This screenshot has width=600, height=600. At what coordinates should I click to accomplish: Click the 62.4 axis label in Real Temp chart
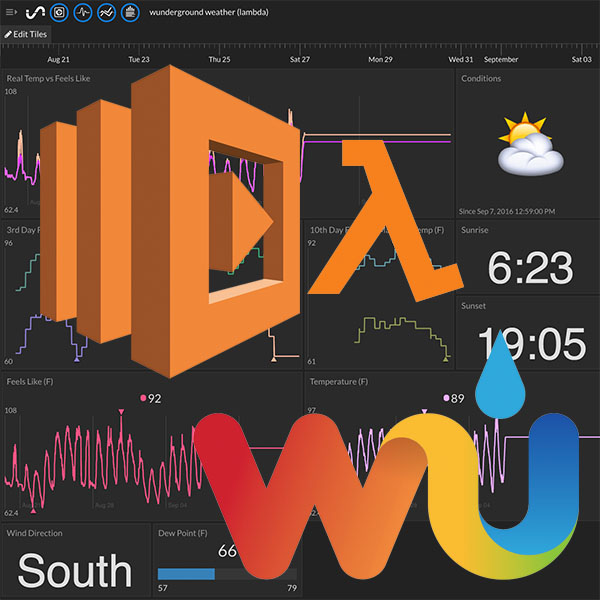pos(11,210)
